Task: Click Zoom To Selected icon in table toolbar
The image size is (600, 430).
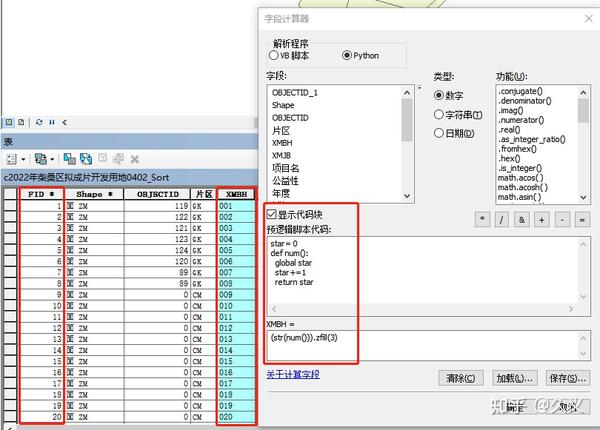Action: 118,159
